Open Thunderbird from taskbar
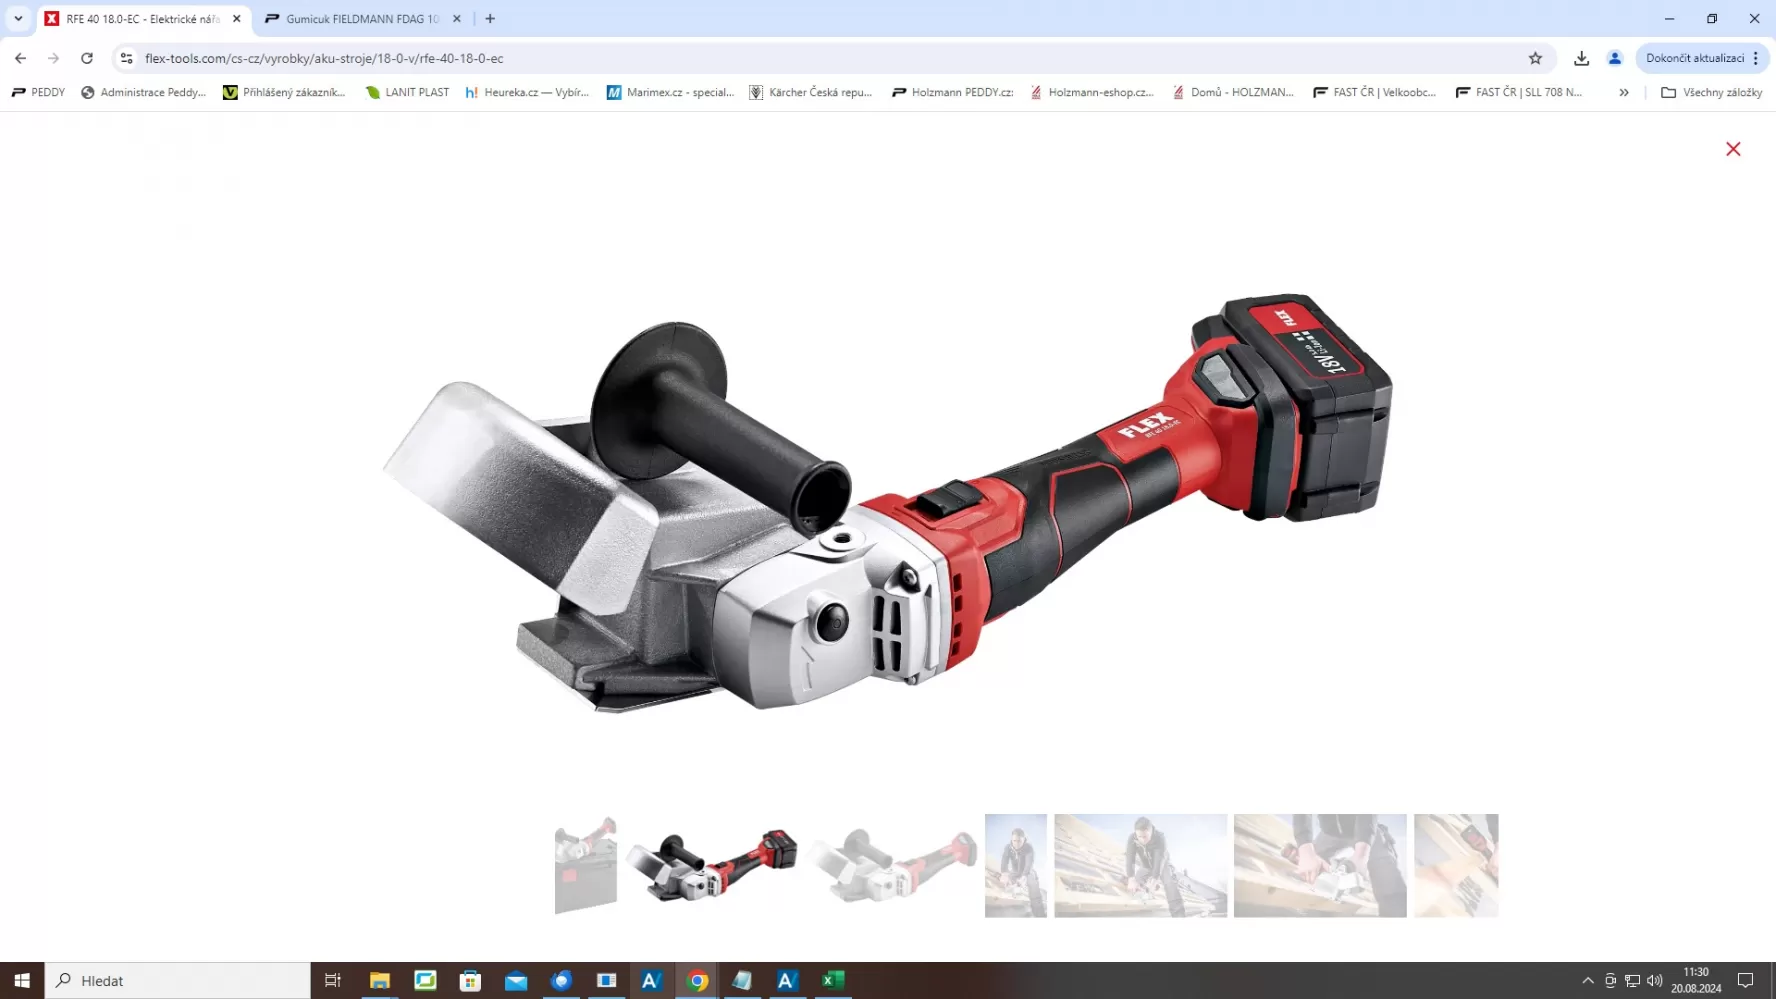The height and width of the screenshot is (999, 1776). click(x=561, y=980)
